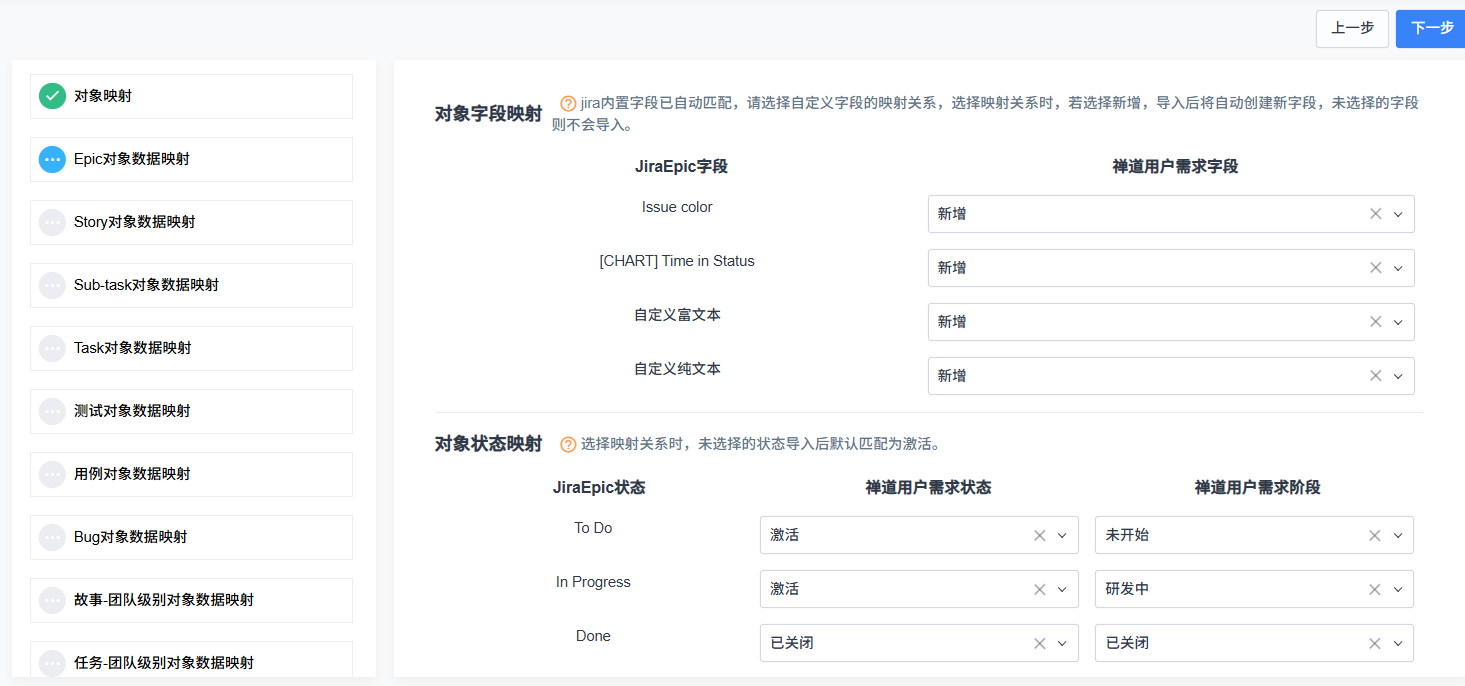1465x686 pixels.
Task: Open the Issue color mapping dropdown
Action: (1398, 214)
